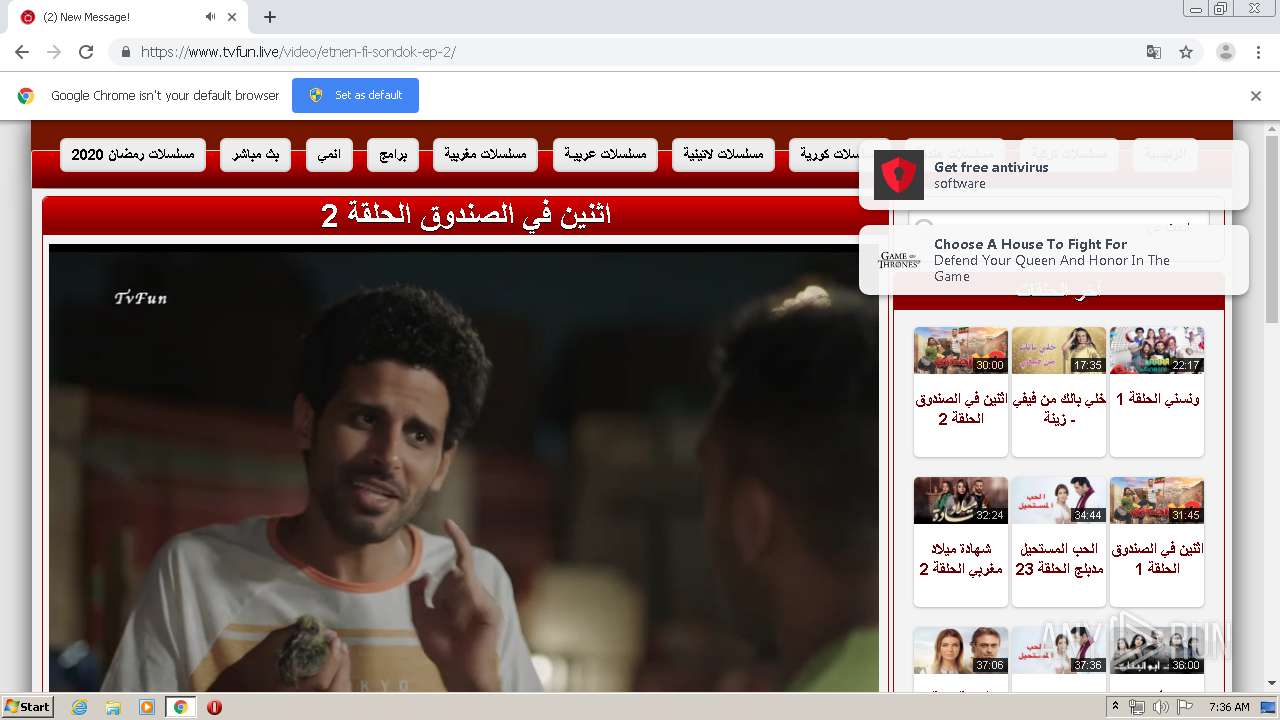The image size is (1280, 720).
Task: Open مسلسلات لاتينية menu item
Action: (723, 155)
